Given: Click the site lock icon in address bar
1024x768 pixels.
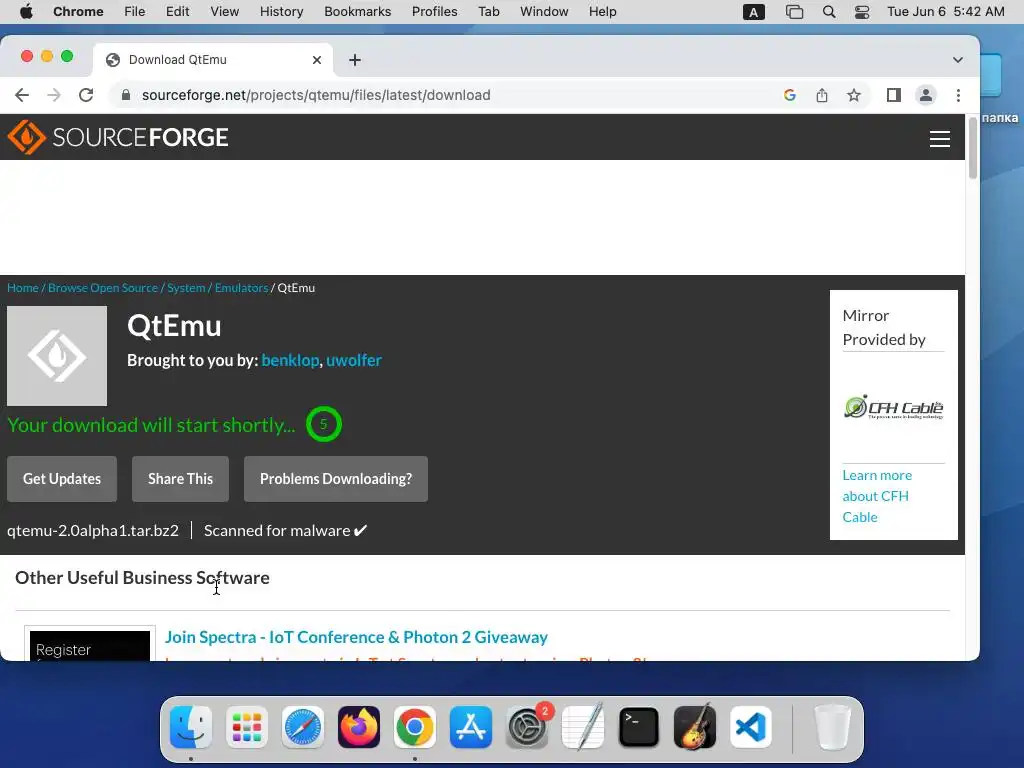Looking at the screenshot, I should 126,95.
